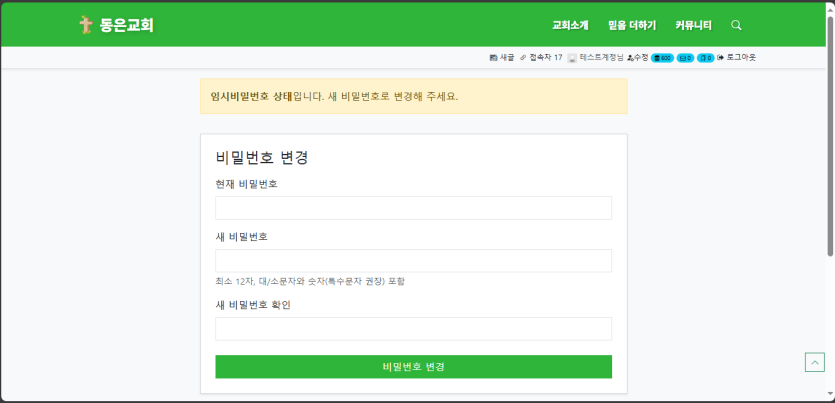This screenshot has width=835, height=403.
Task: Open 새글 new posts link
Action: click(502, 58)
